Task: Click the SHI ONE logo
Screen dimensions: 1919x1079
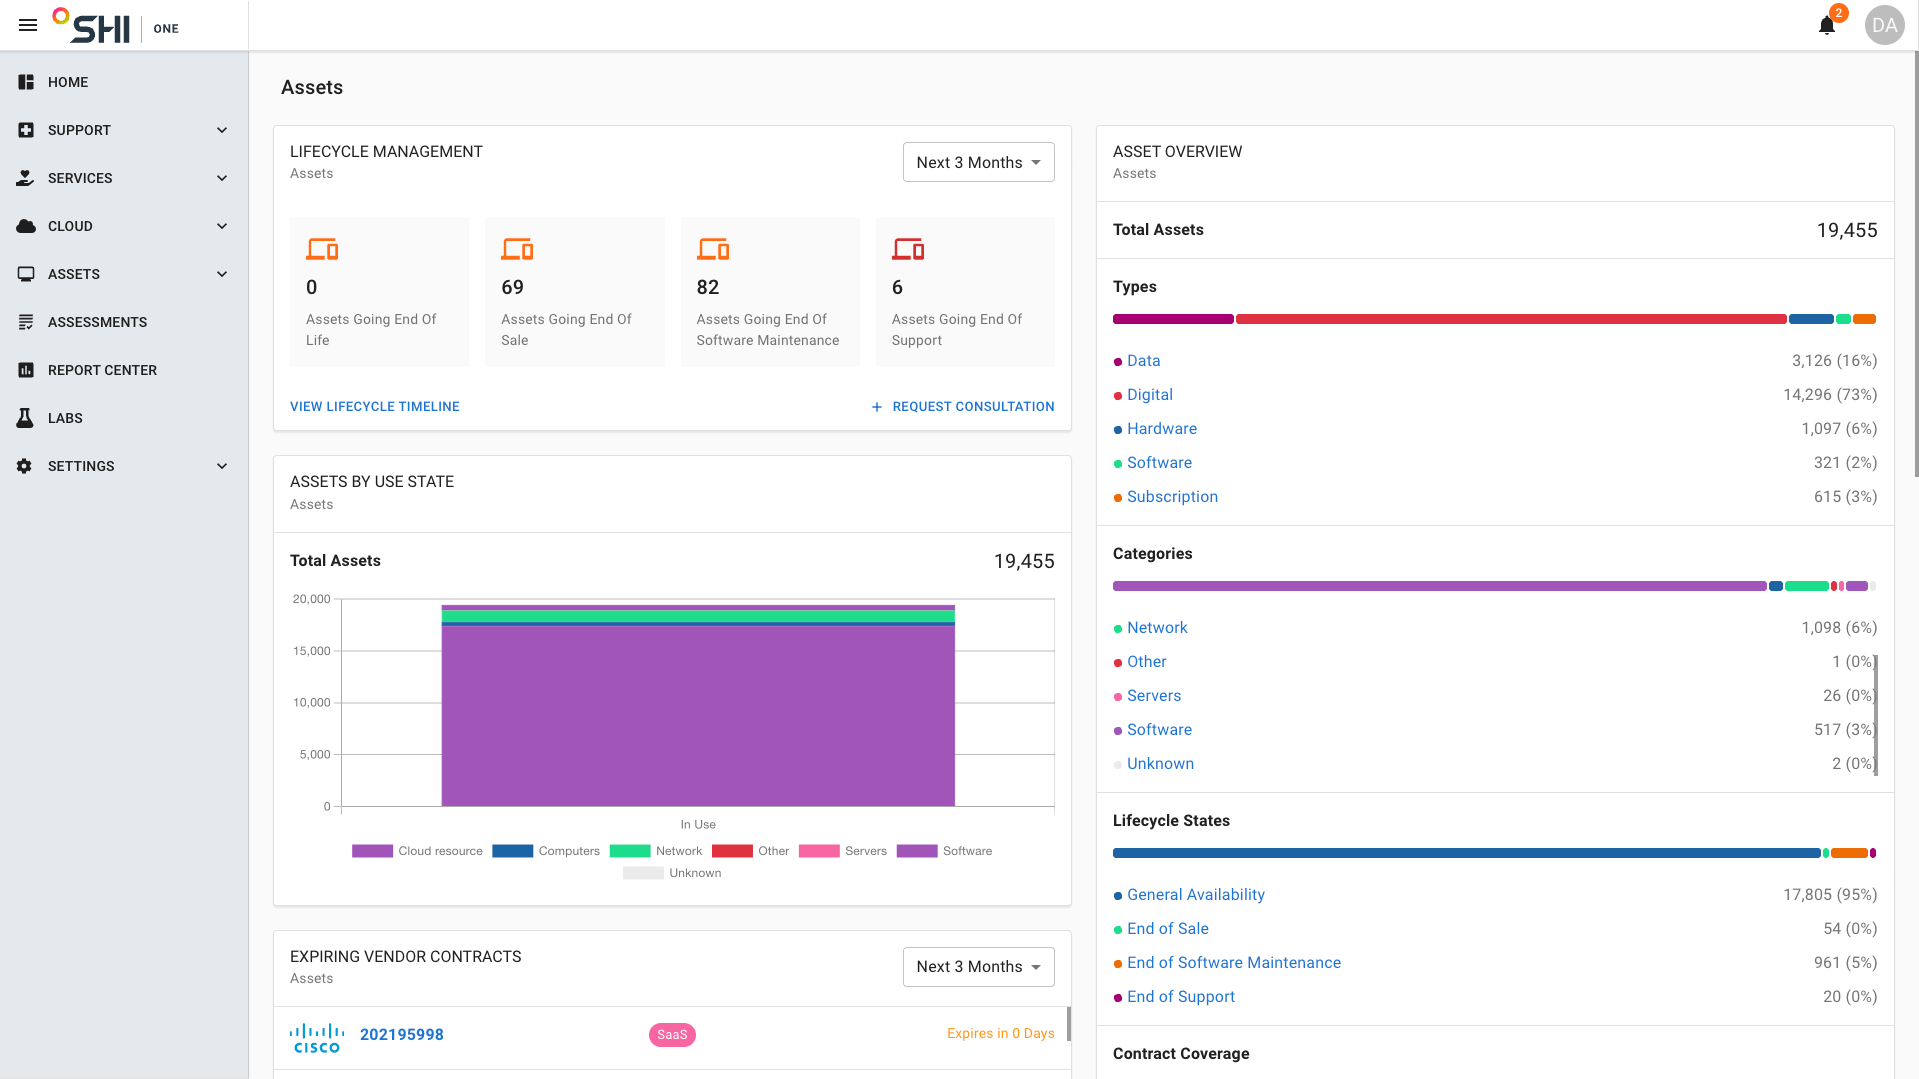Action: click(x=115, y=26)
